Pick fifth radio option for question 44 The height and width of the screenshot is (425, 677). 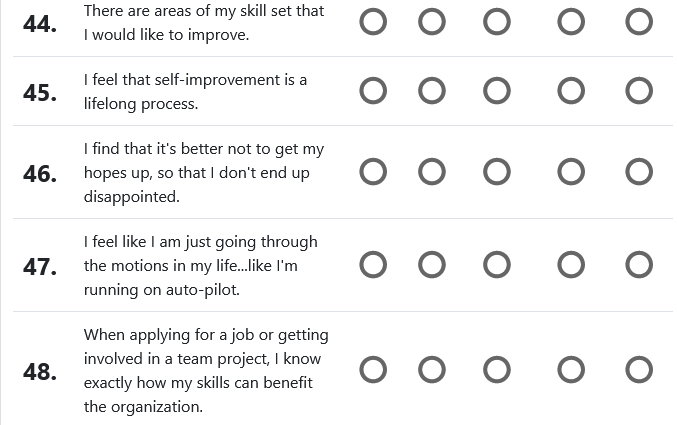639,22
